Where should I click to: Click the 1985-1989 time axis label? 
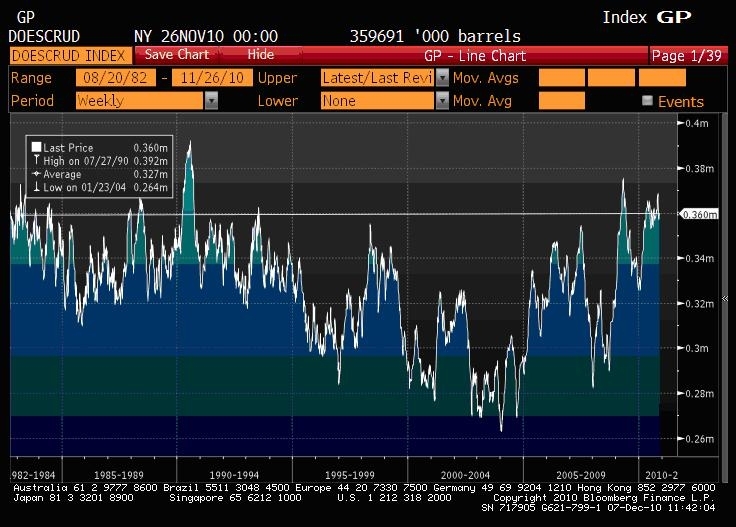[119, 475]
